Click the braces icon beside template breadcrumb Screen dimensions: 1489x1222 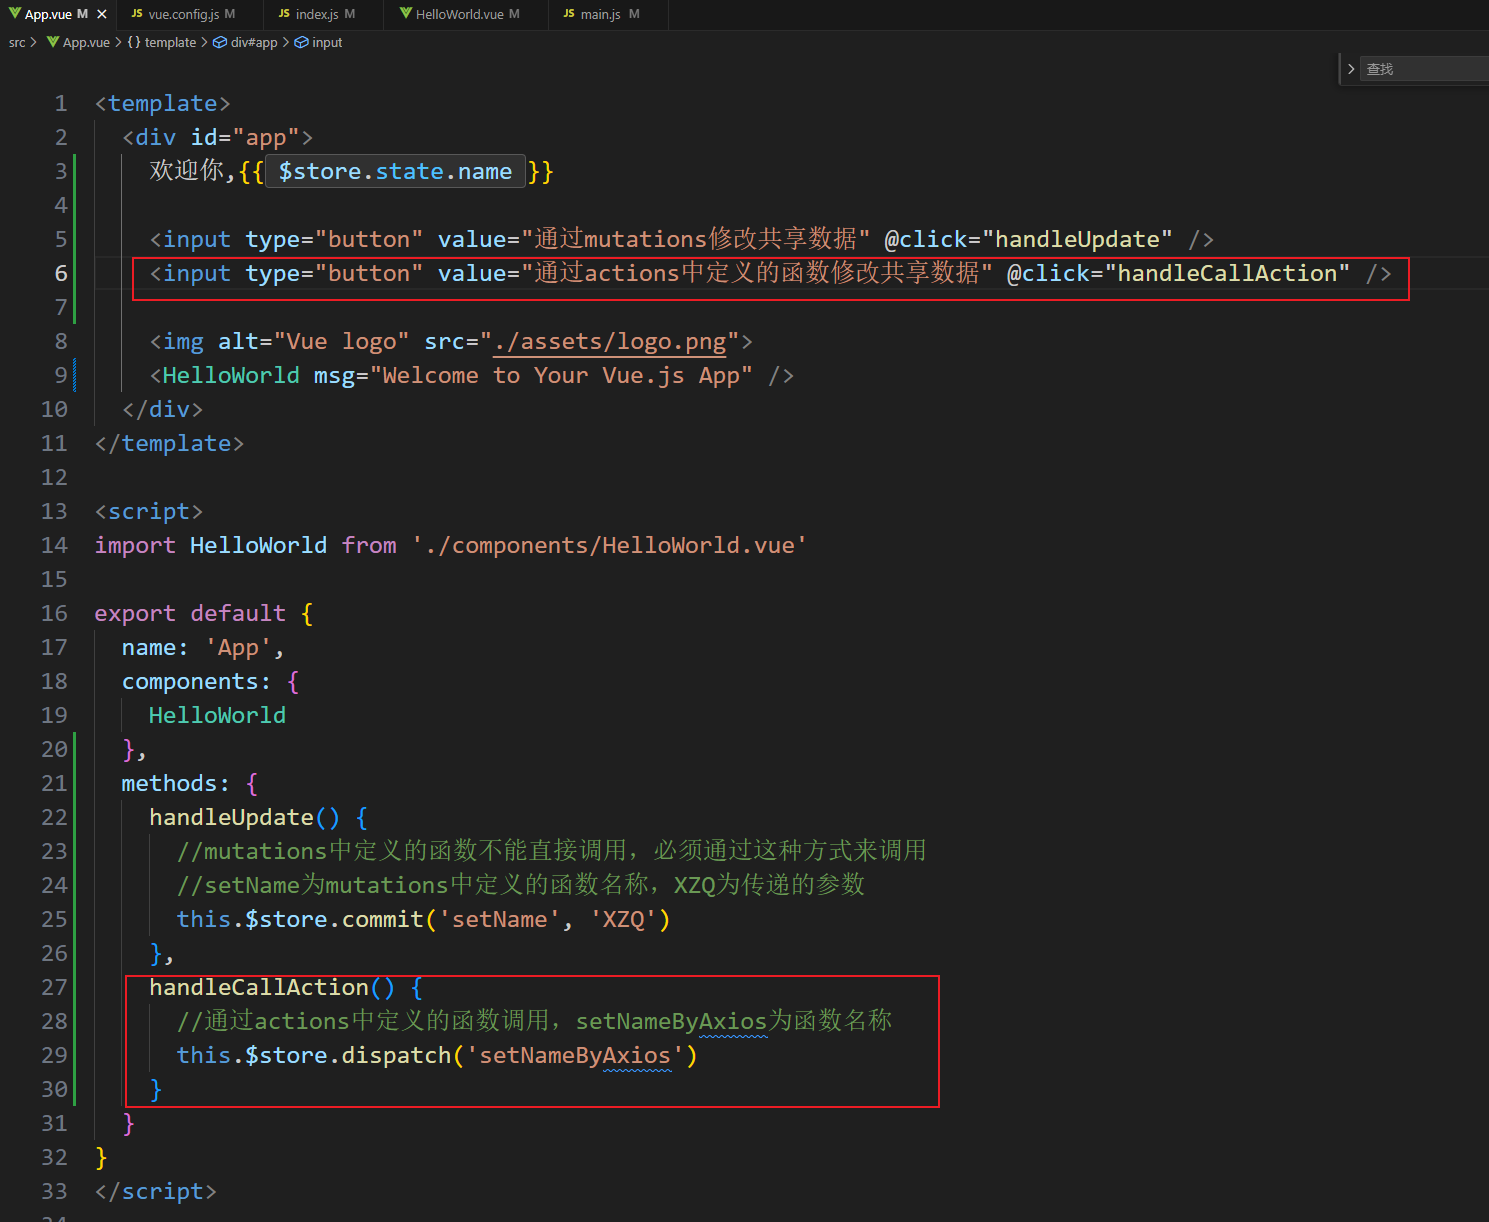pos(134,42)
